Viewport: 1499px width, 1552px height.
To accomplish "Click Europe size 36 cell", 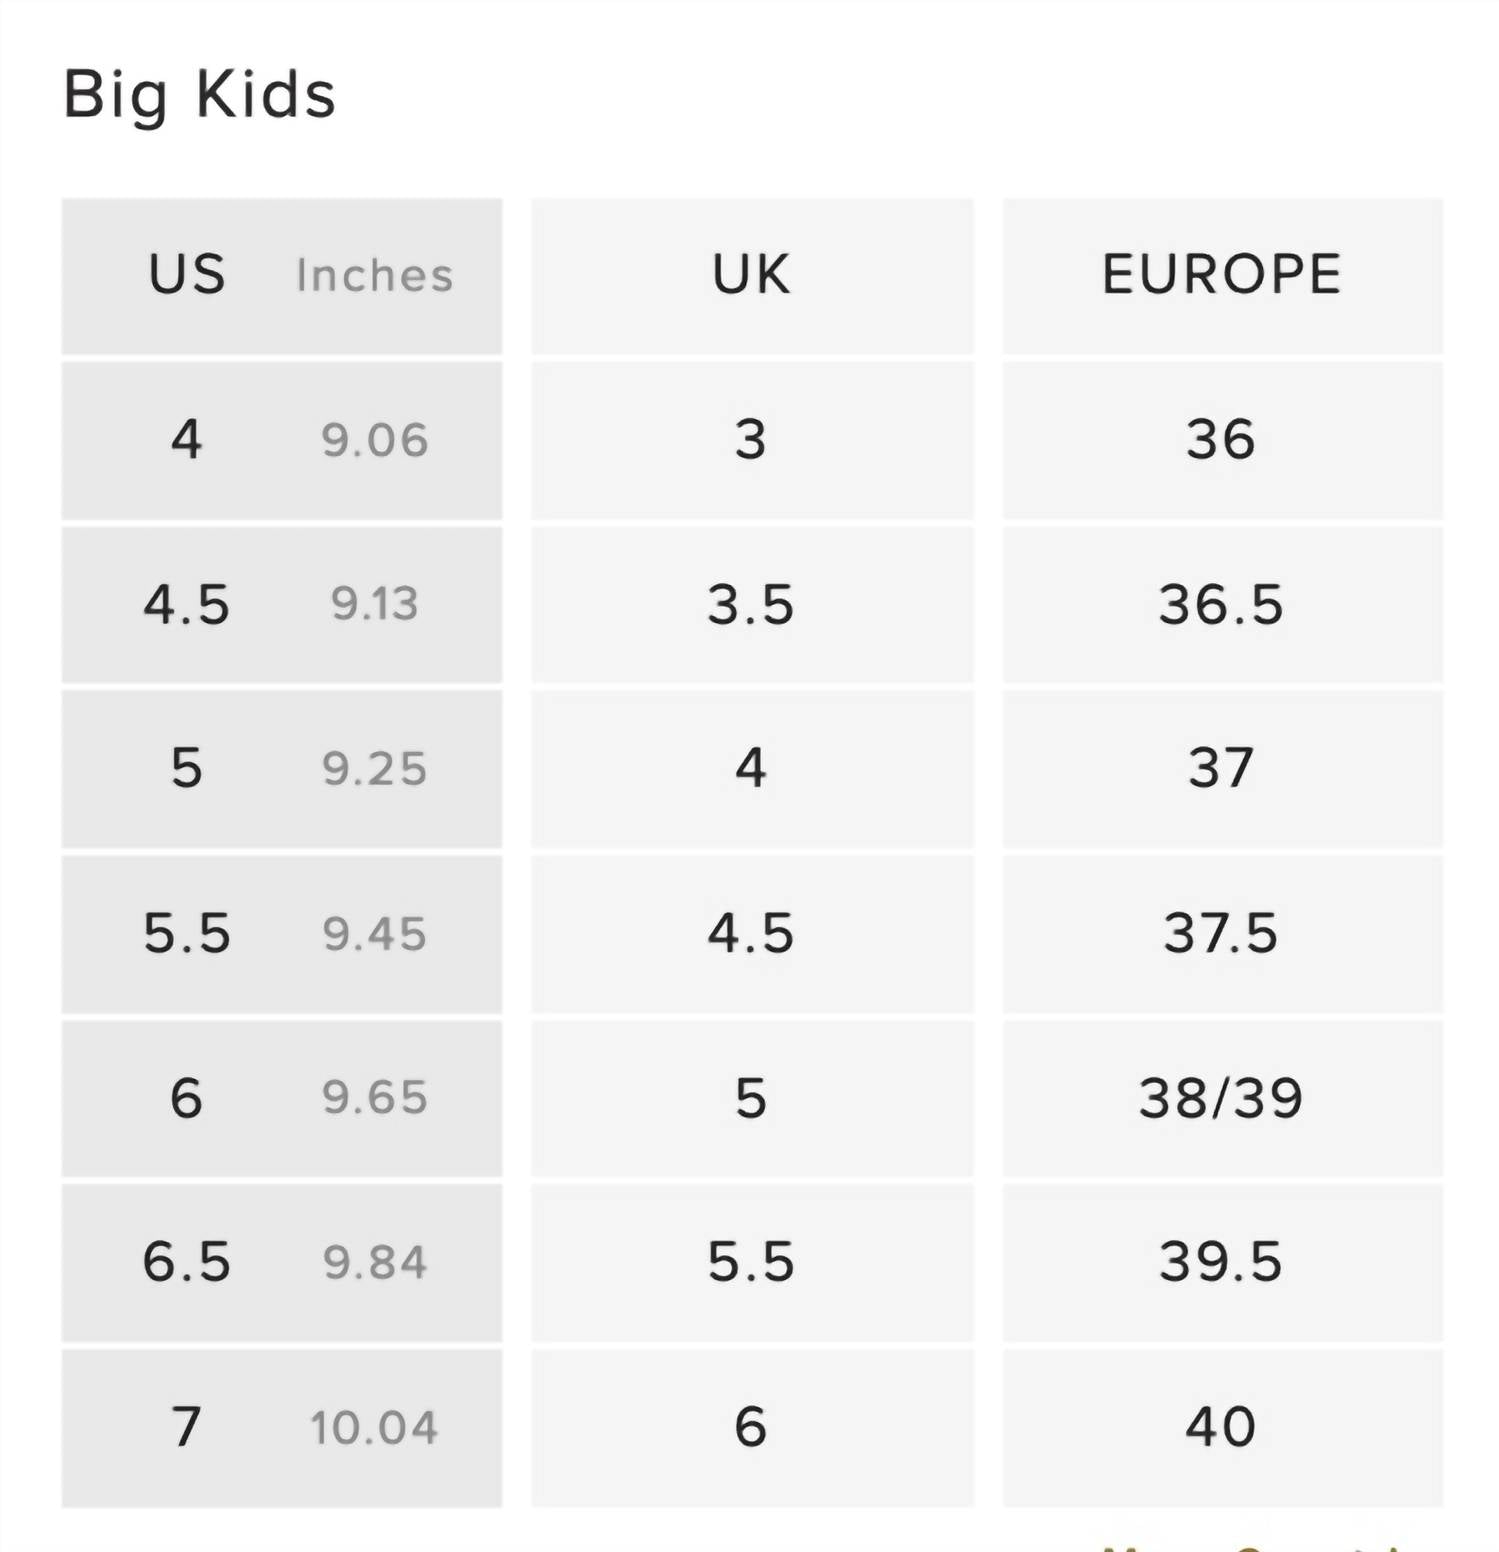I will pos(1221,440).
